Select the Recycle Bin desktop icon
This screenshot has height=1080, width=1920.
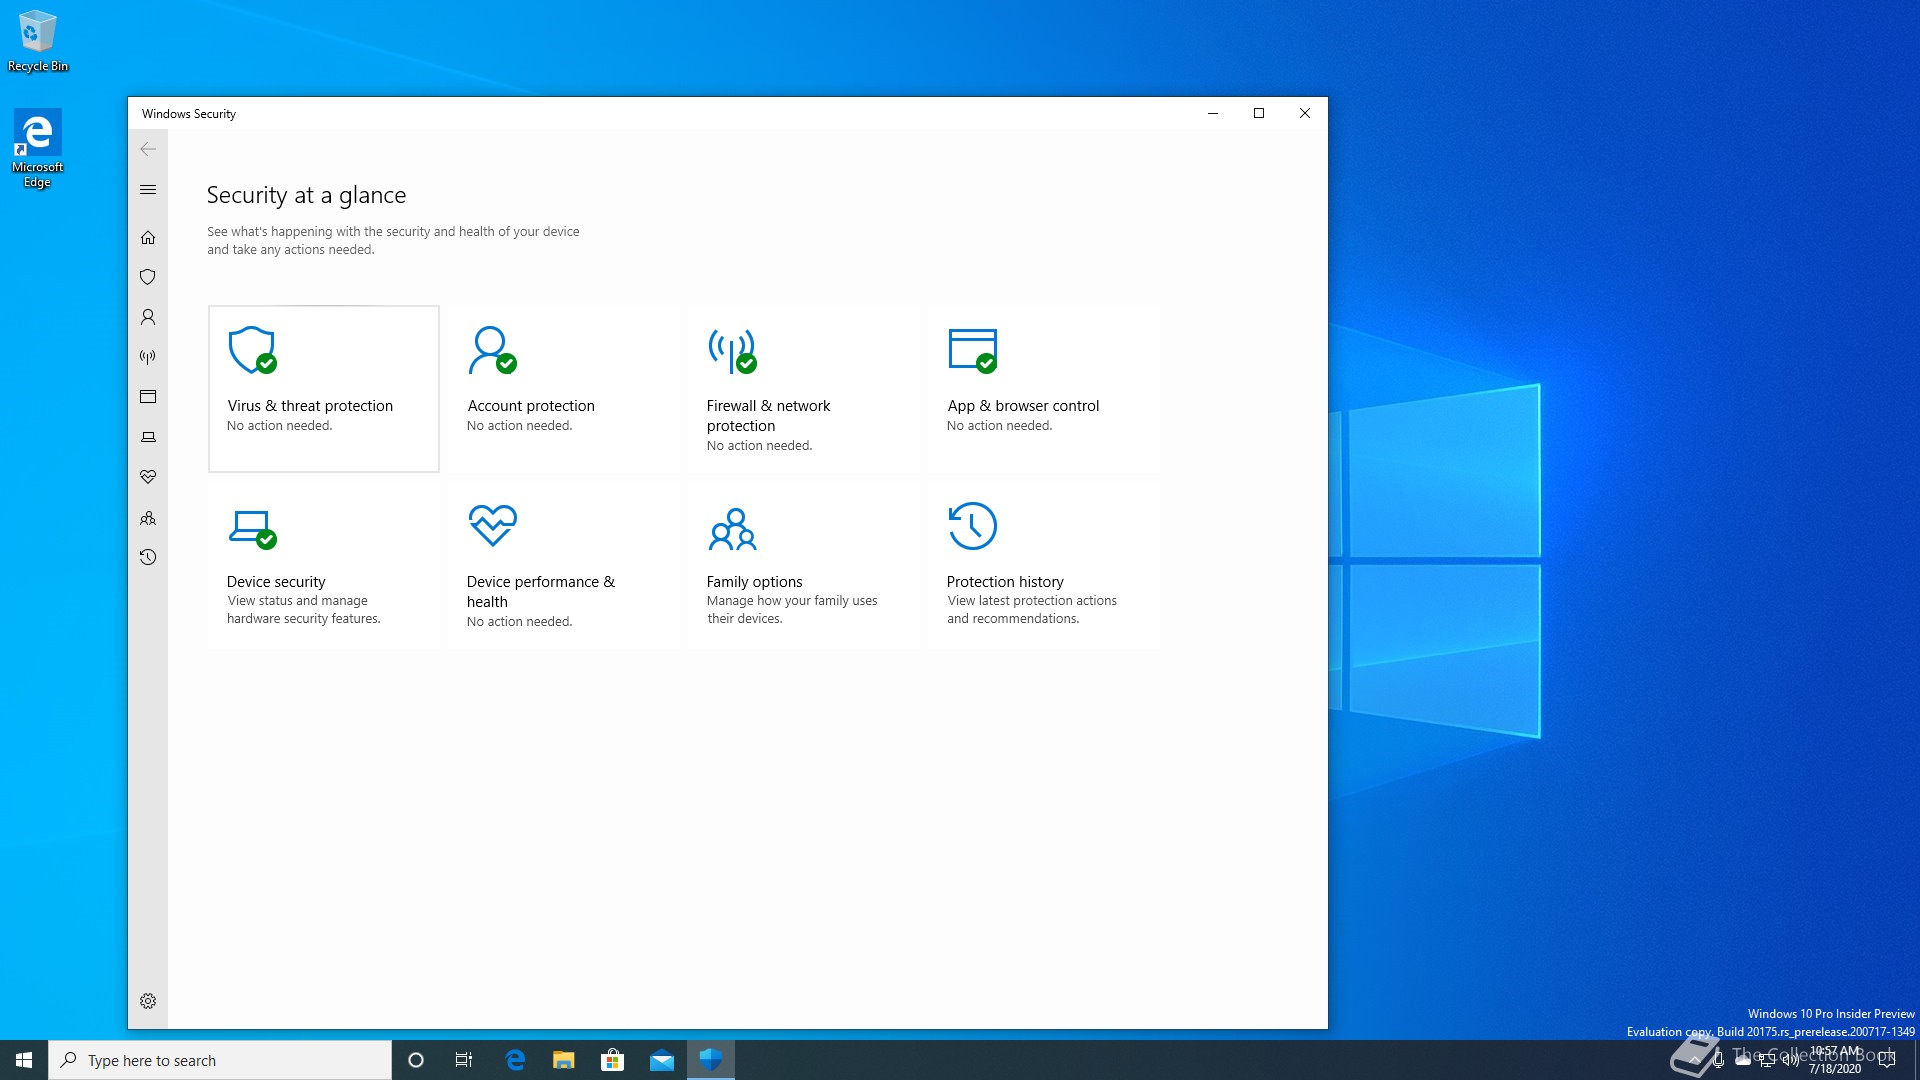click(38, 41)
